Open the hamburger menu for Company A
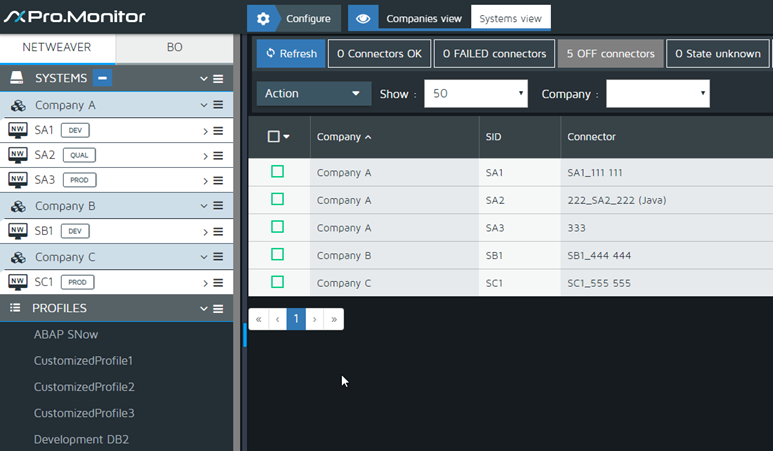The width and height of the screenshot is (773, 451). 217,105
